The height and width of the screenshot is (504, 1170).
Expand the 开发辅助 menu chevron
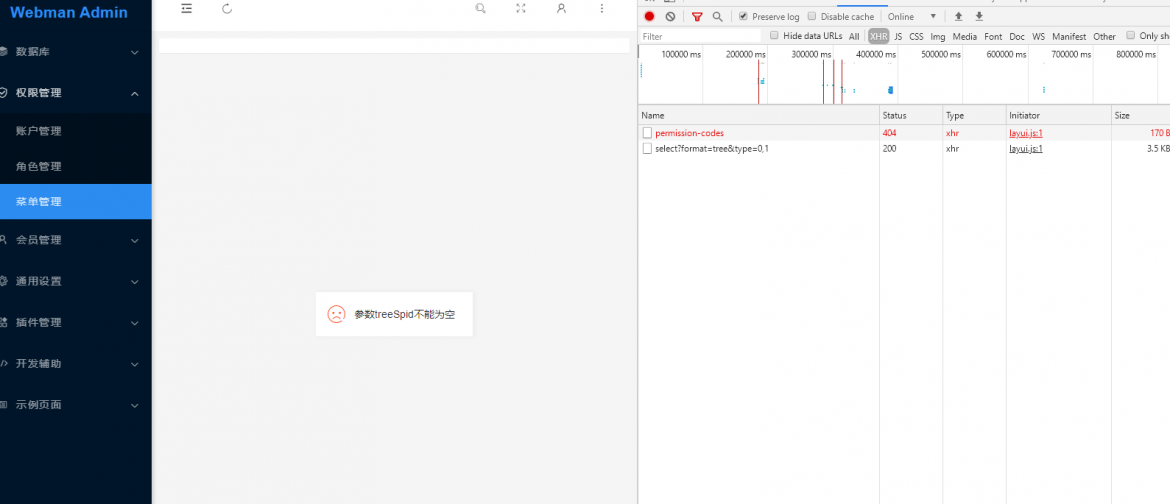click(135, 364)
